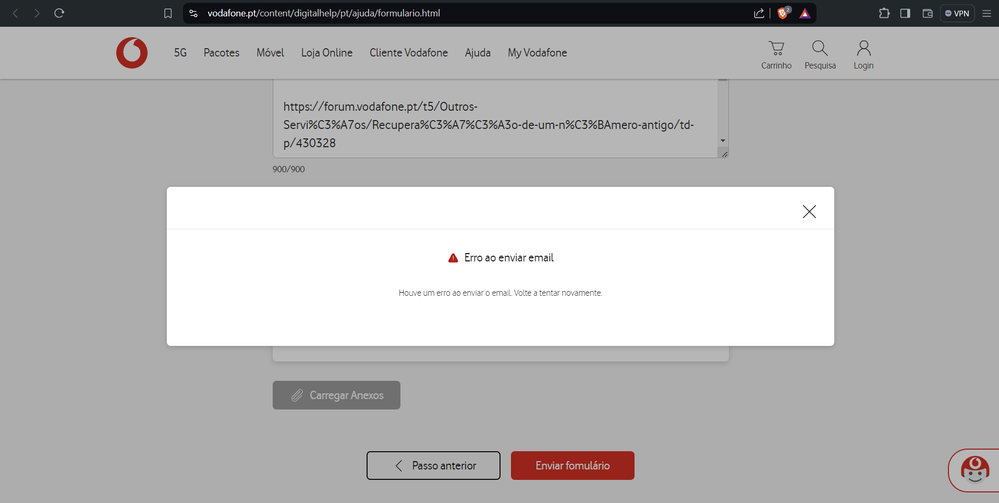Open the Brave Wallet
The height and width of the screenshot is (503, 999).
tap(927, 13)
